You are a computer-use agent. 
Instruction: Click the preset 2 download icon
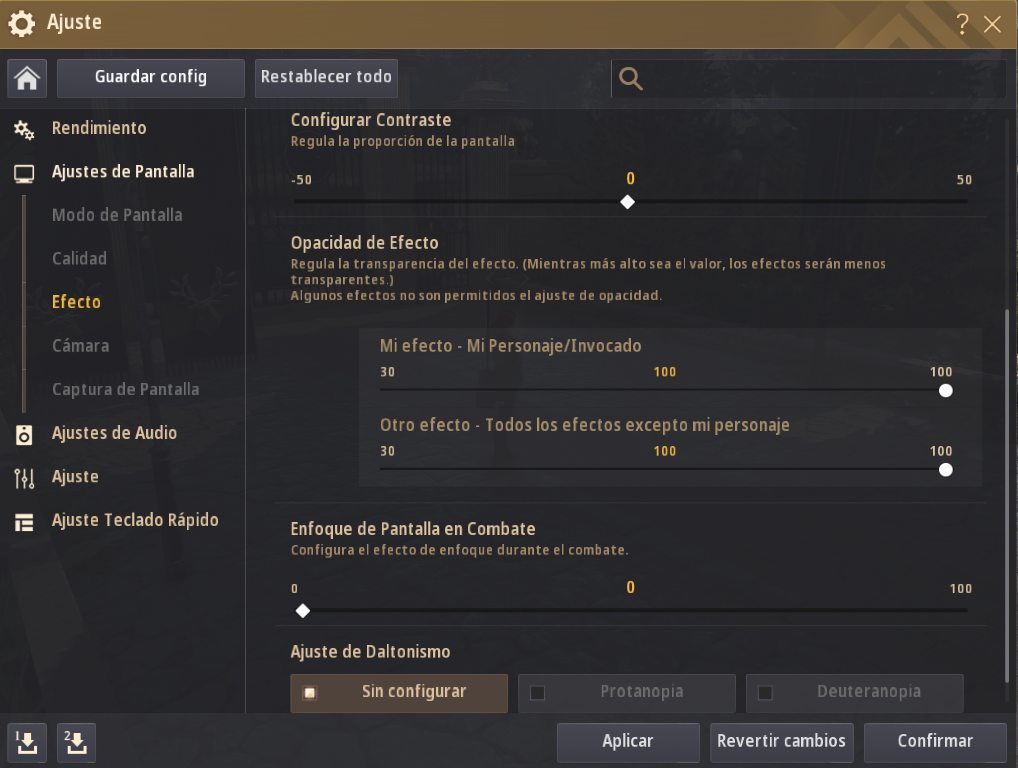click(77, 742)
